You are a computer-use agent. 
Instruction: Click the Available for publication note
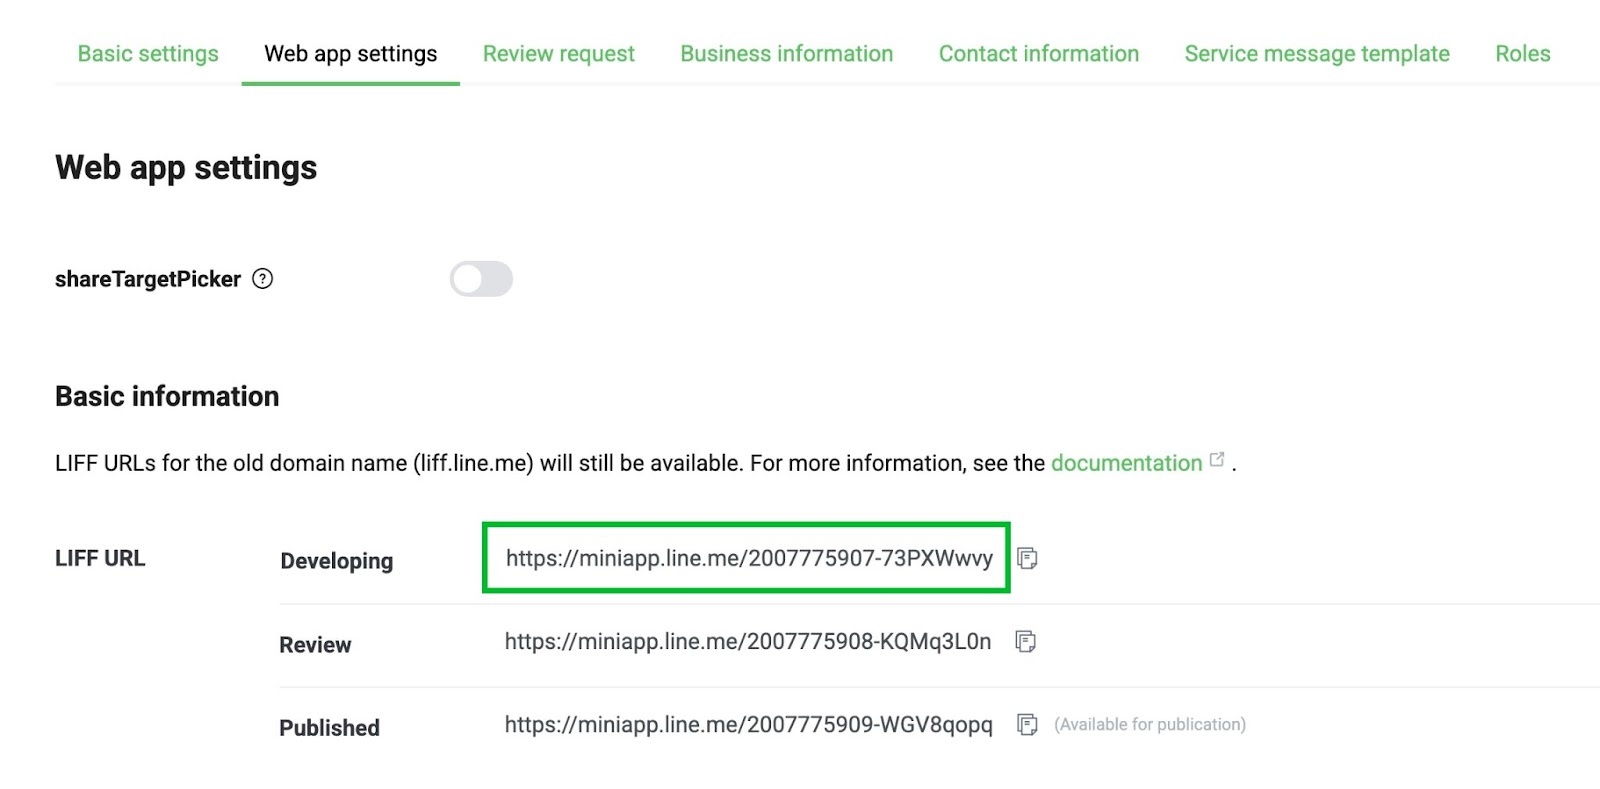[1149, 724]
